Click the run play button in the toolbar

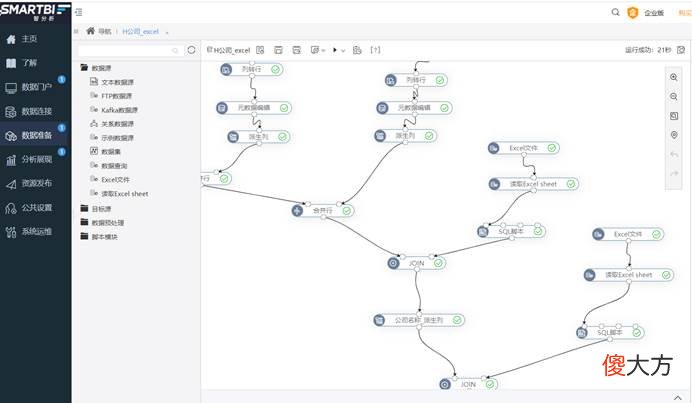point(335,50)
